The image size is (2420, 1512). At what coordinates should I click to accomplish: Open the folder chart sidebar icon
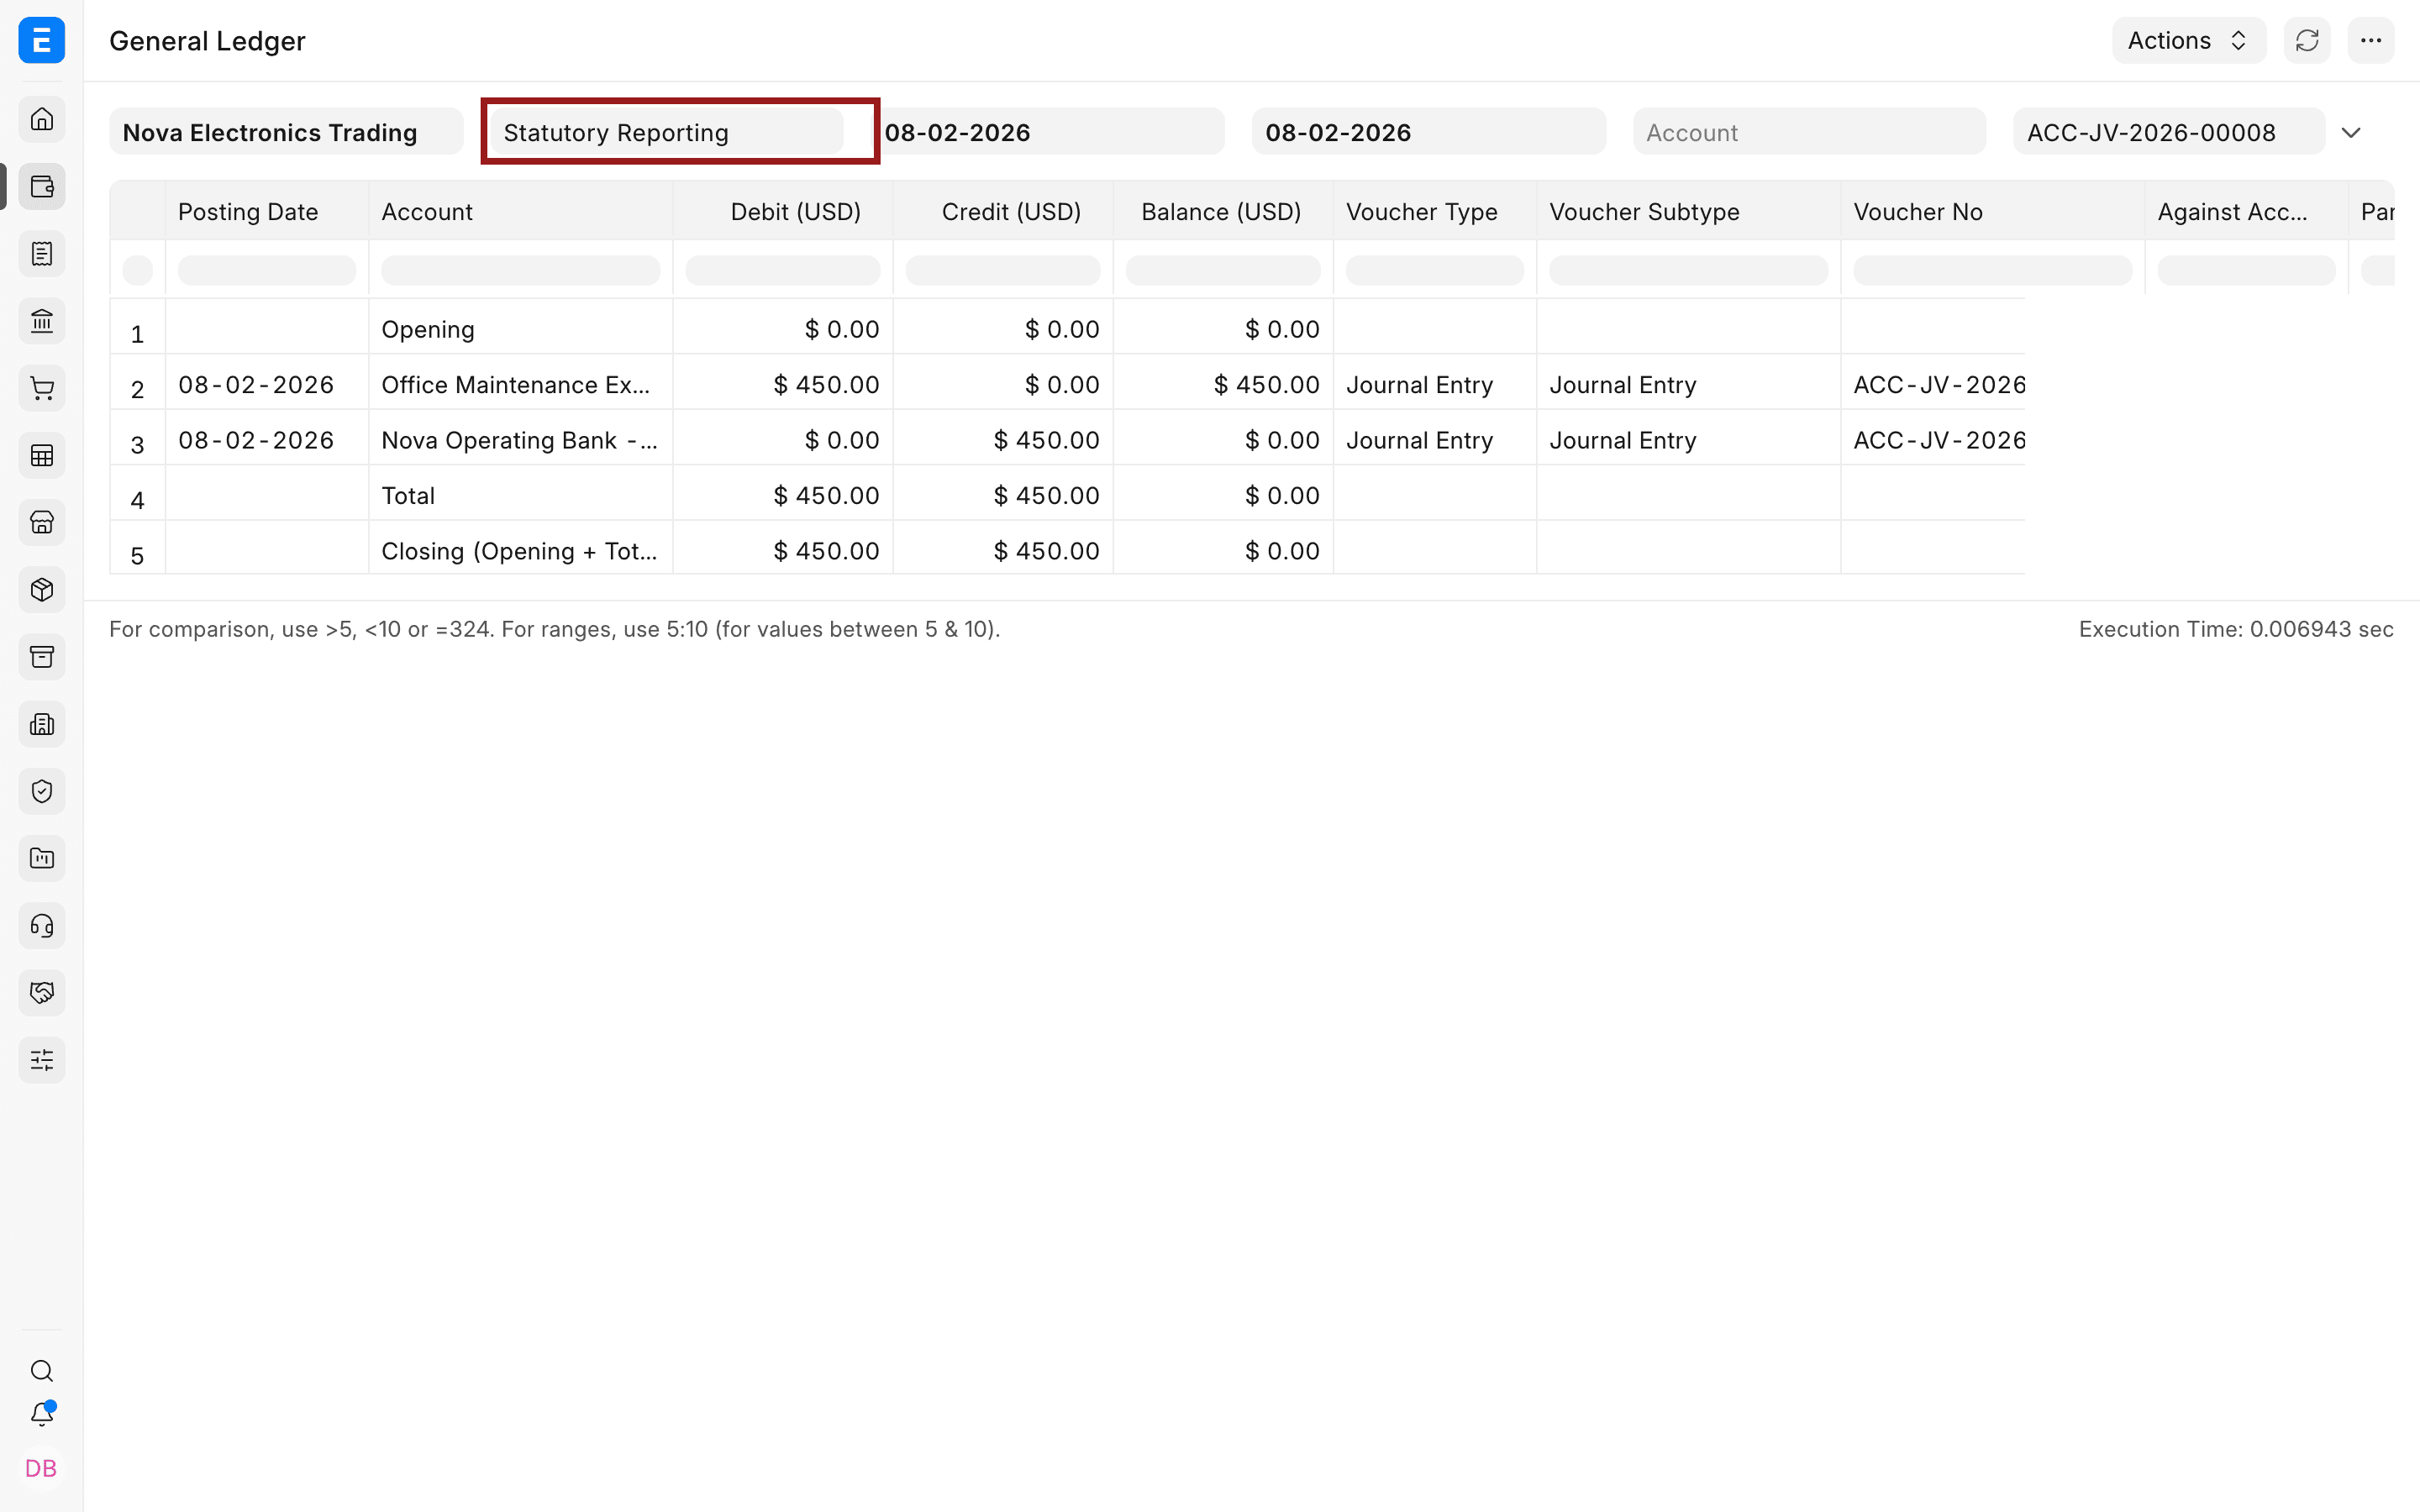point(42,858)
